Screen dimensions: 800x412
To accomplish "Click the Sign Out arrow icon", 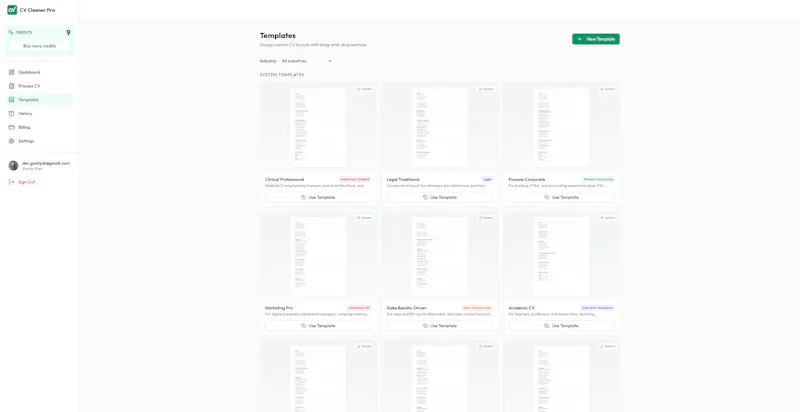I will 12,182.
